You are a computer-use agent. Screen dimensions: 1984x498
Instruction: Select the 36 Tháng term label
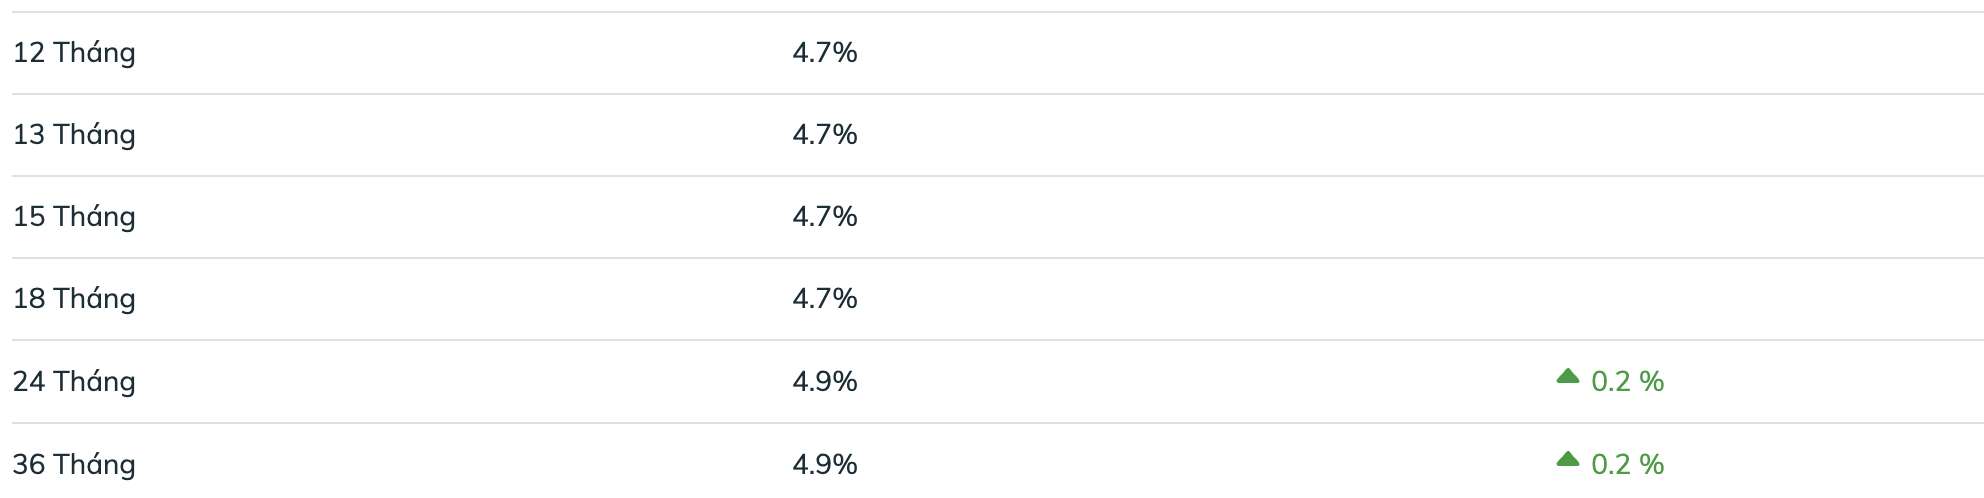click(74, 465)
